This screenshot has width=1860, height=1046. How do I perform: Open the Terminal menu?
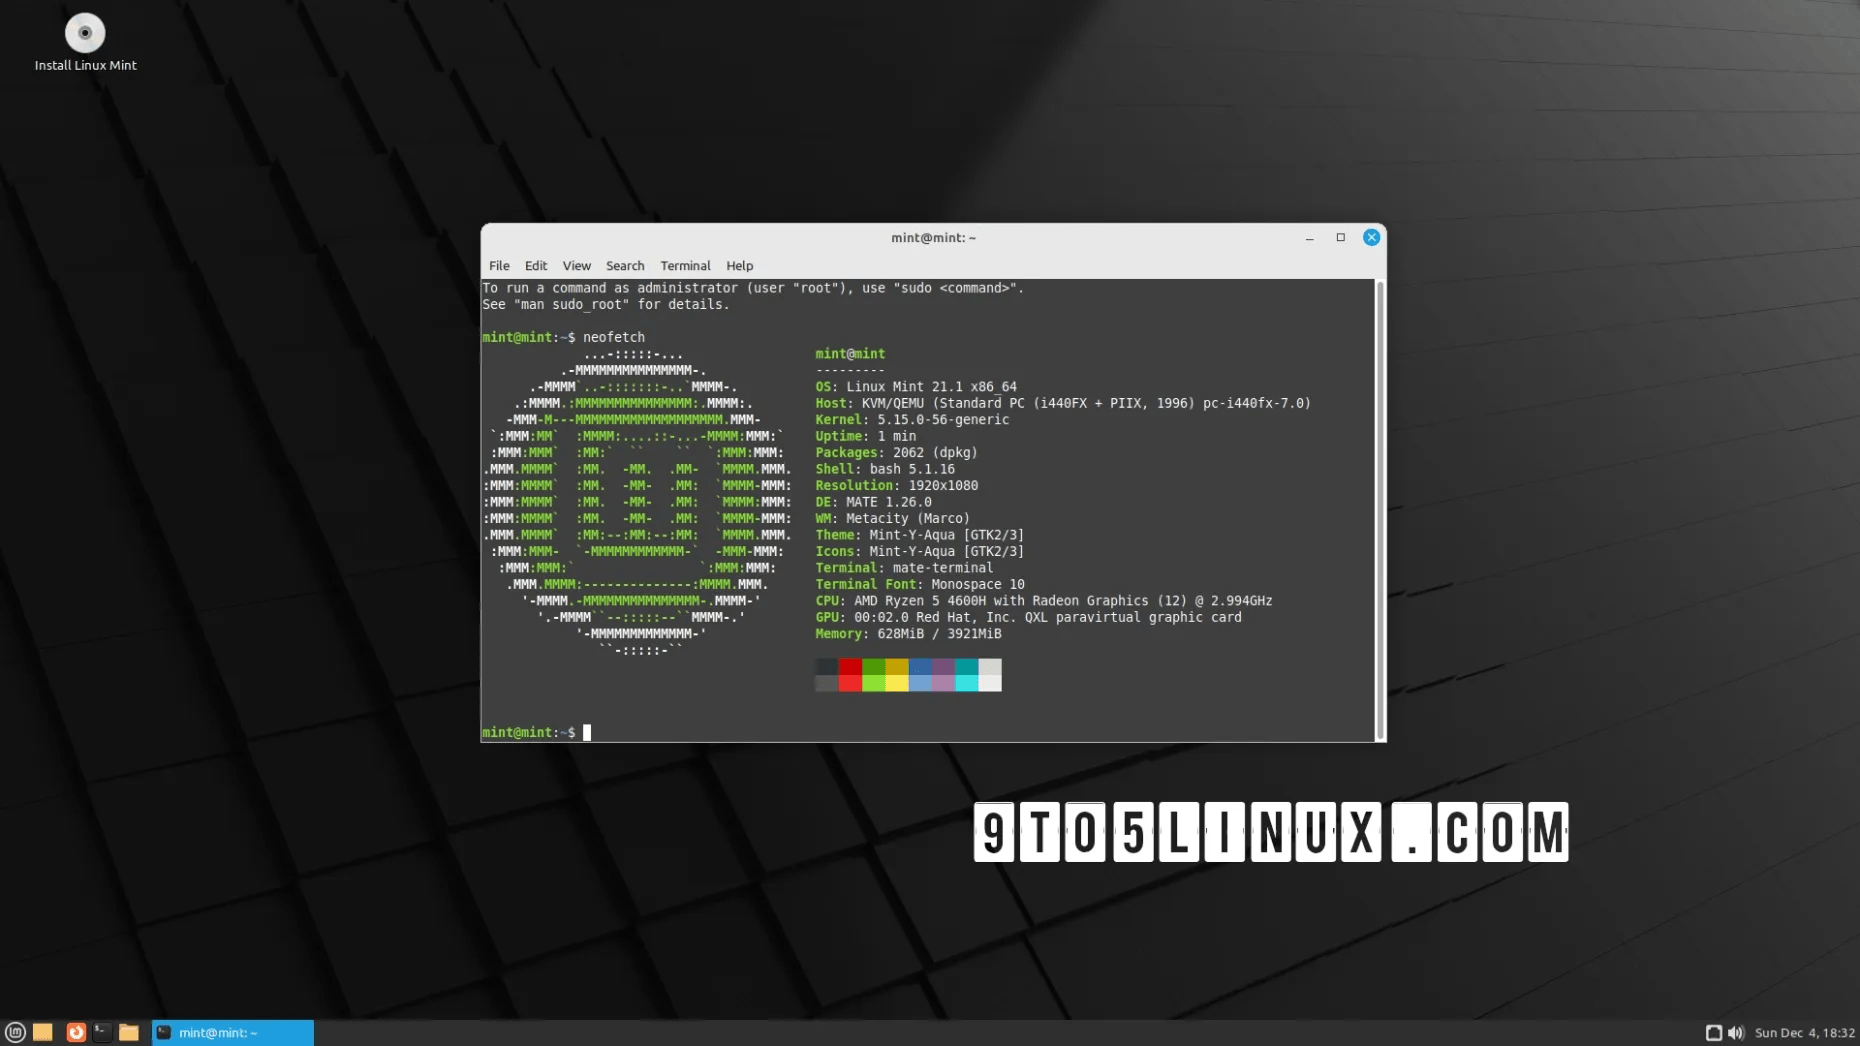685,265
